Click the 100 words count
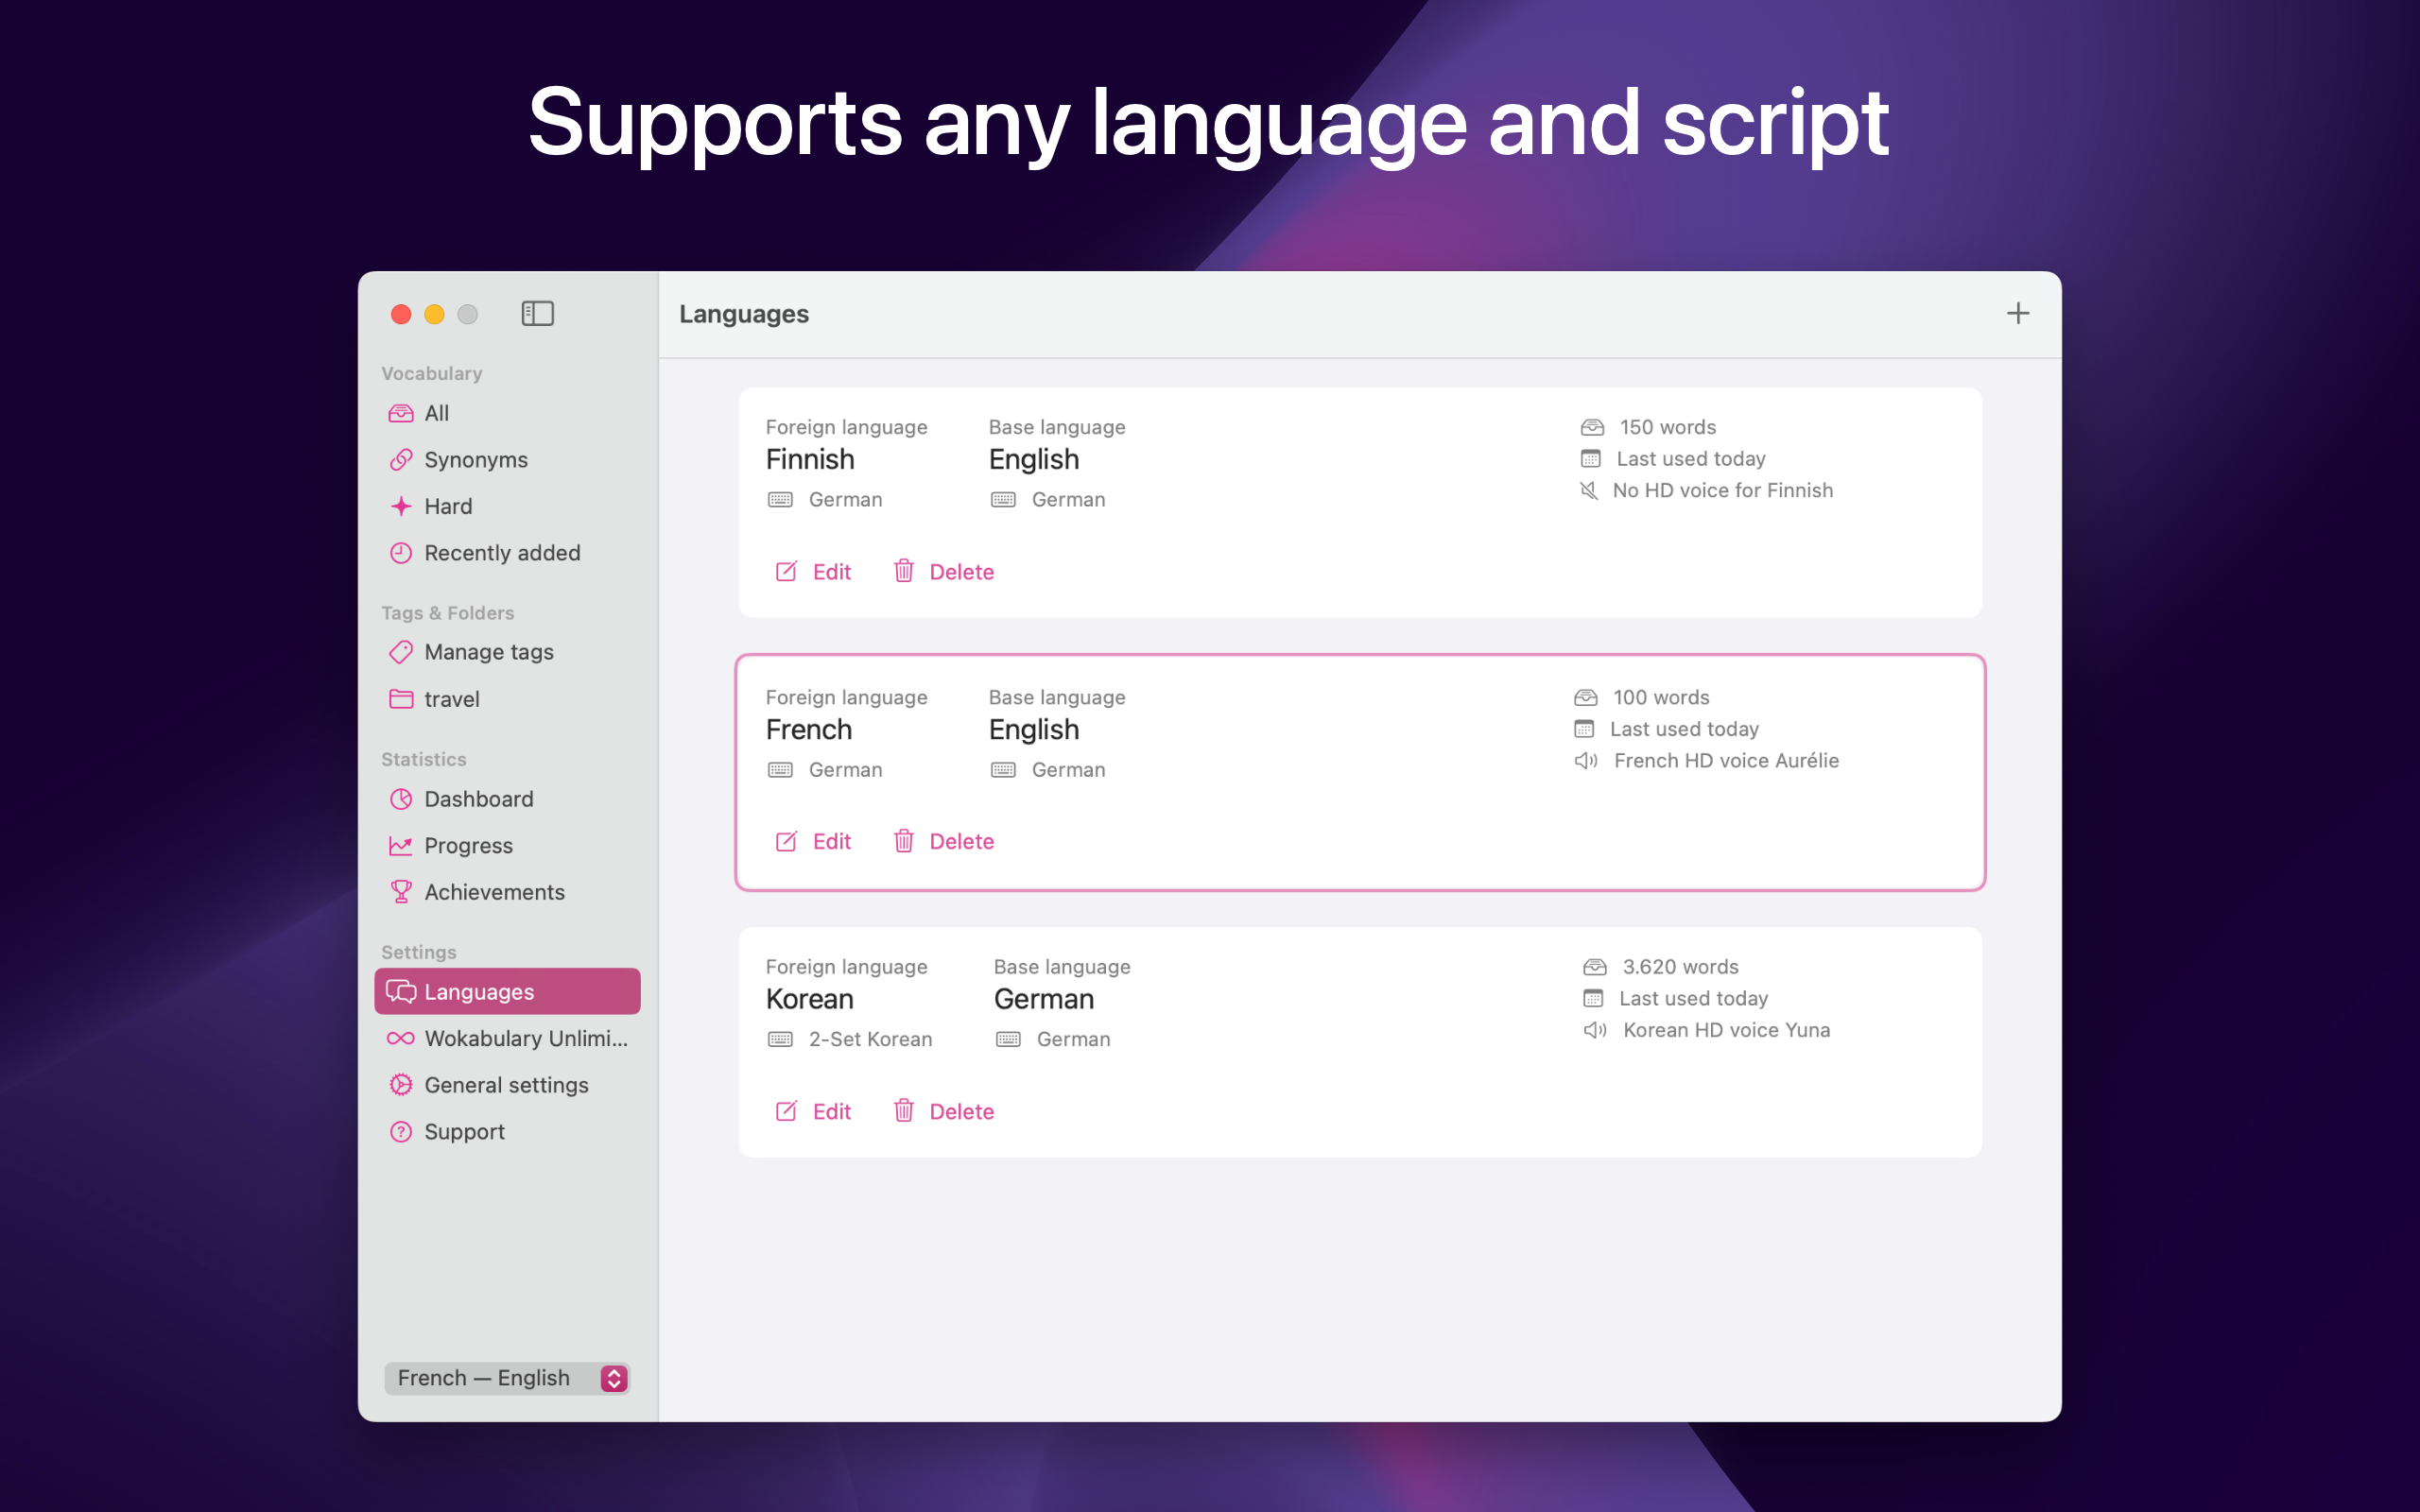This screenshot has height=1512, width=2420. (1661, 697)
